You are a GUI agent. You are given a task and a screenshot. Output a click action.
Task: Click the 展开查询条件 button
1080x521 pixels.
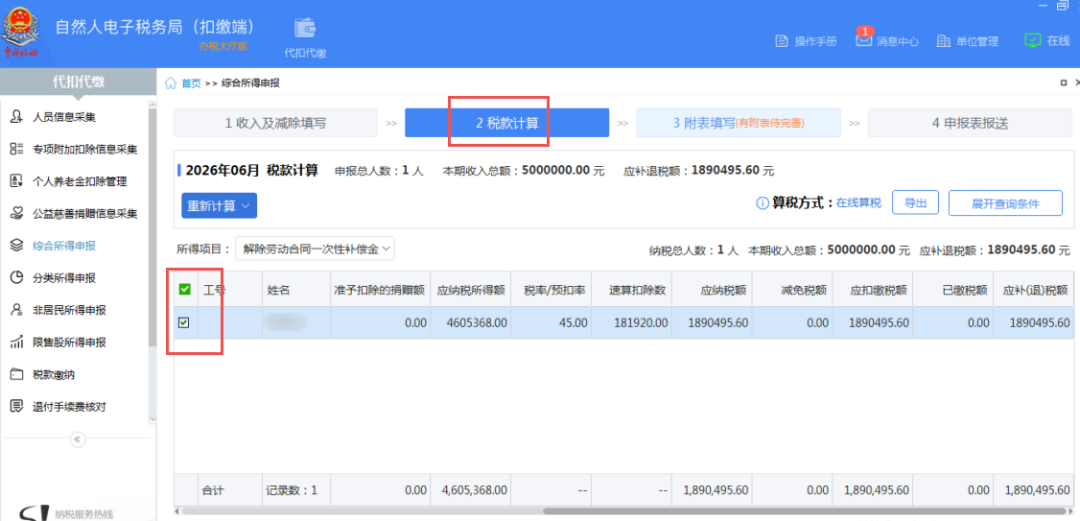[x=1006, y=203]
